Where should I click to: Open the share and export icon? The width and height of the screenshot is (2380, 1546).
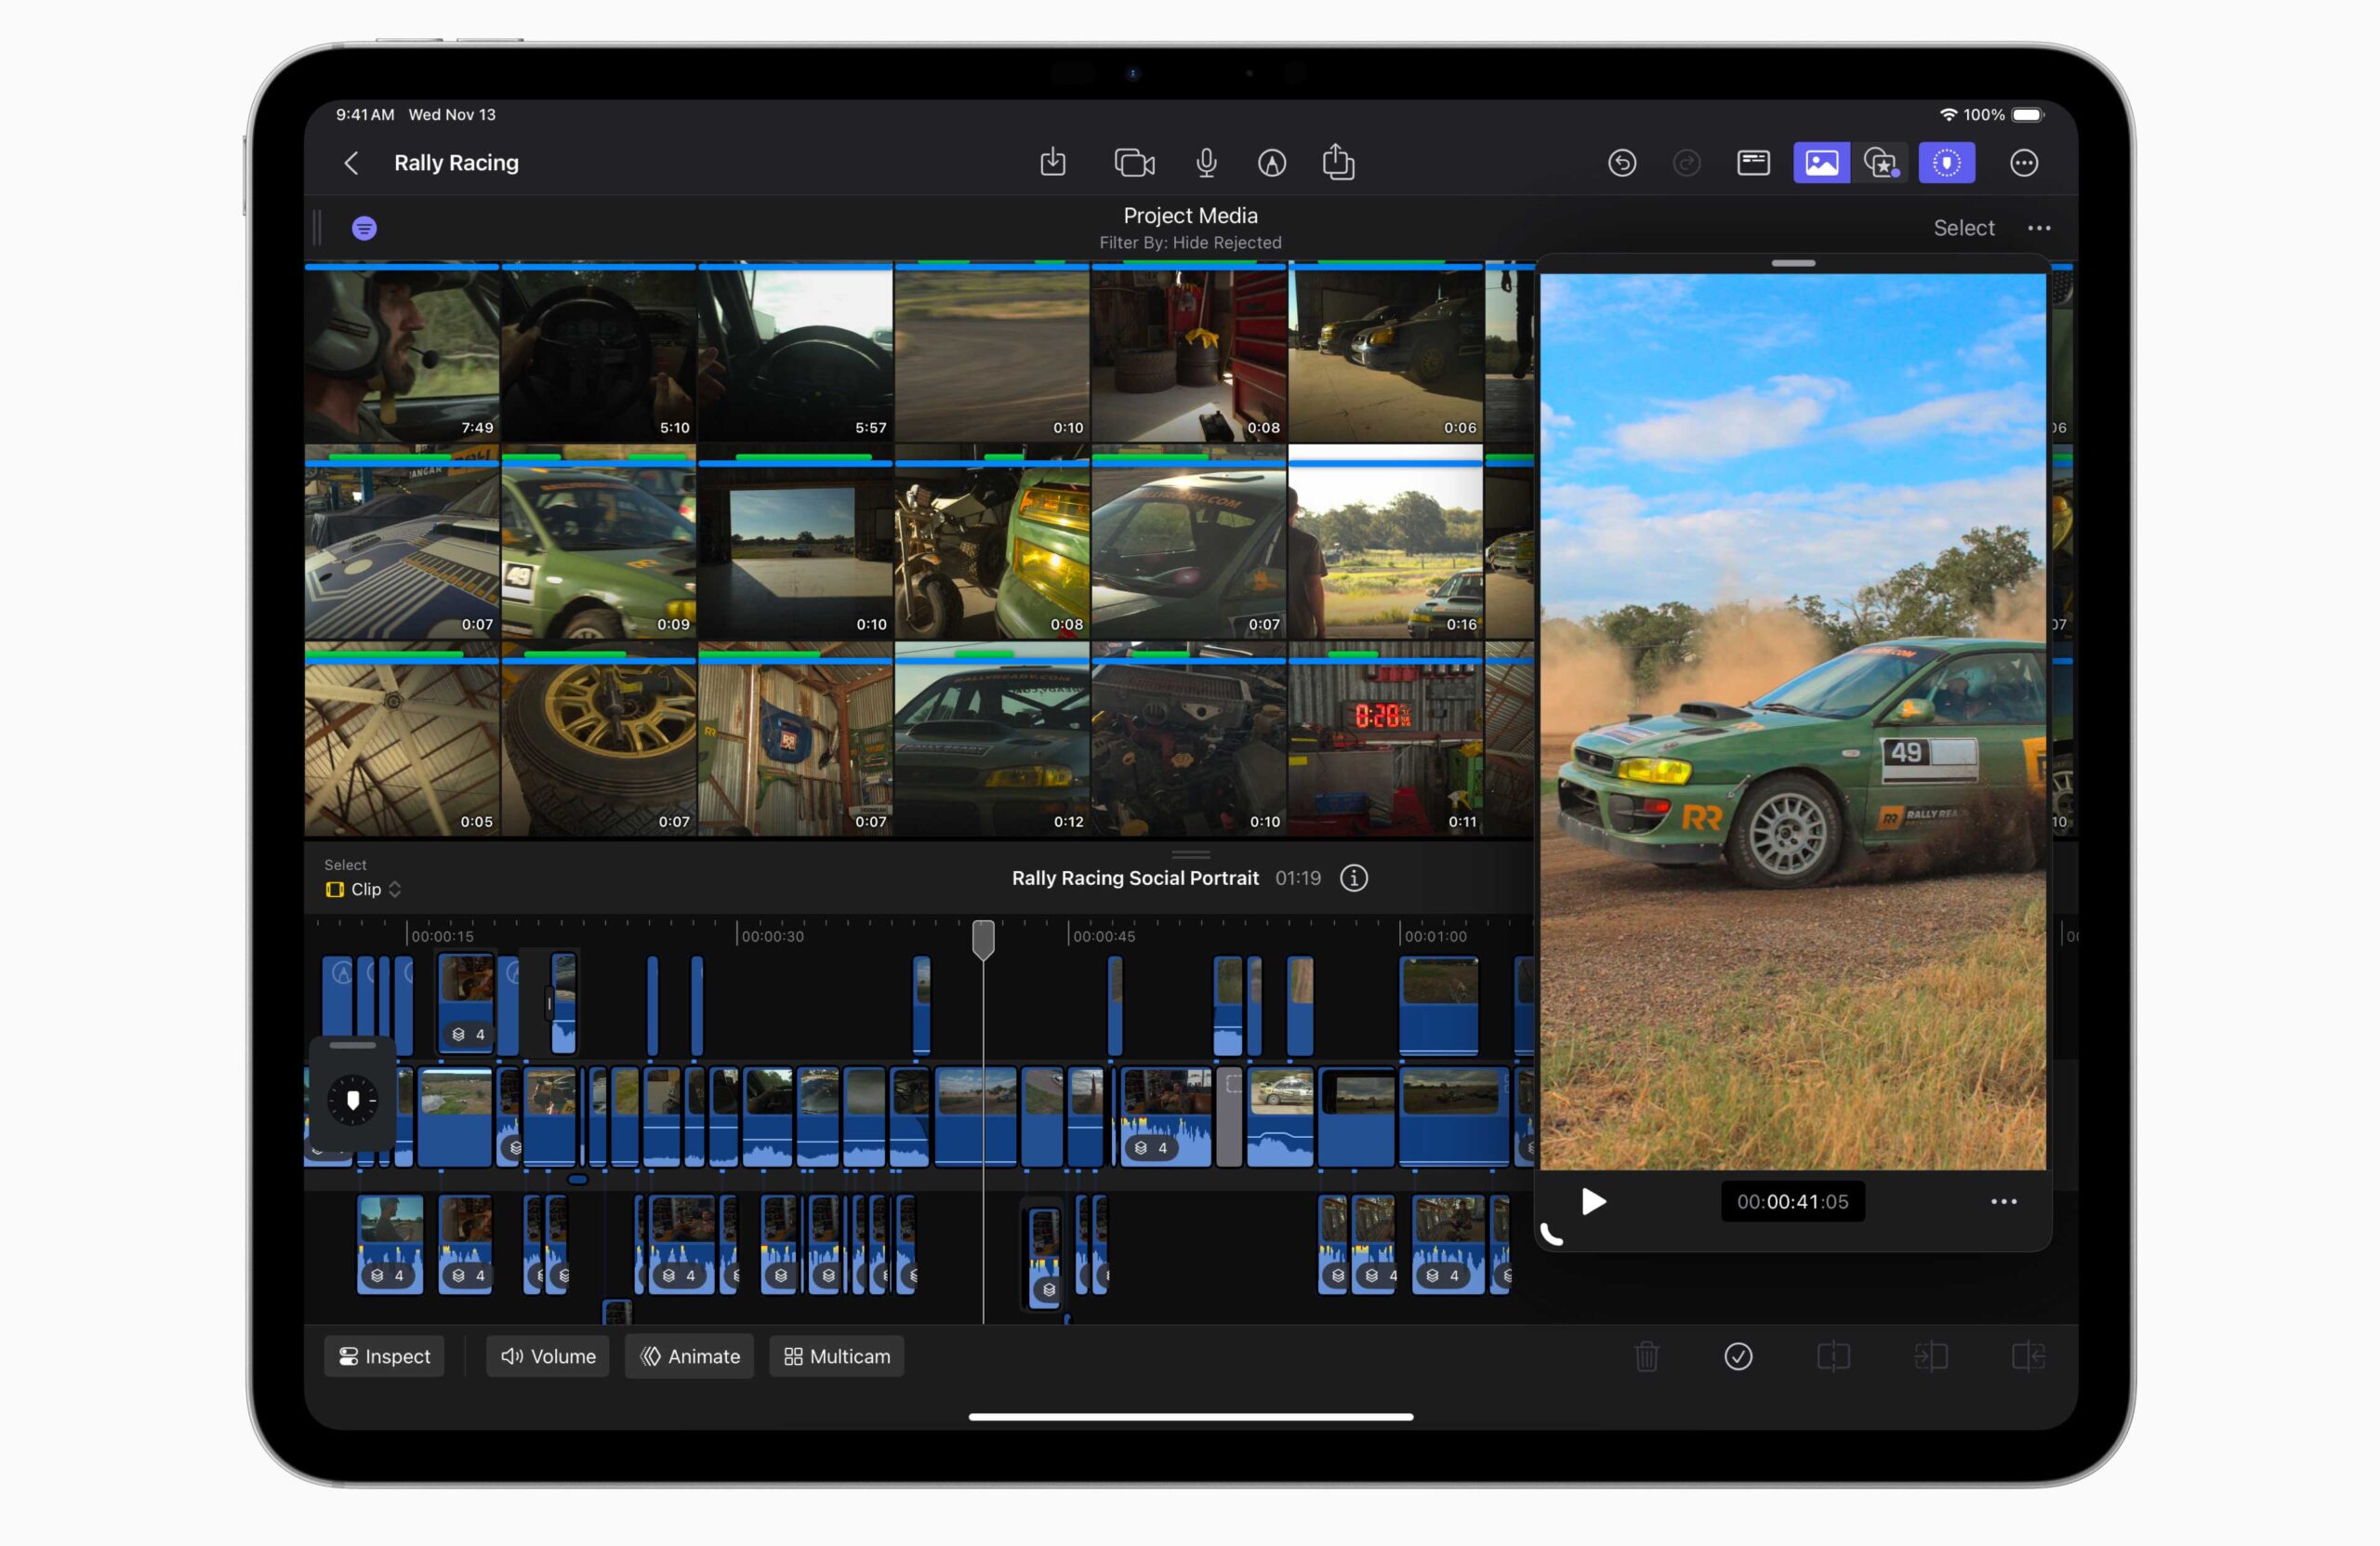point(1339,162)
